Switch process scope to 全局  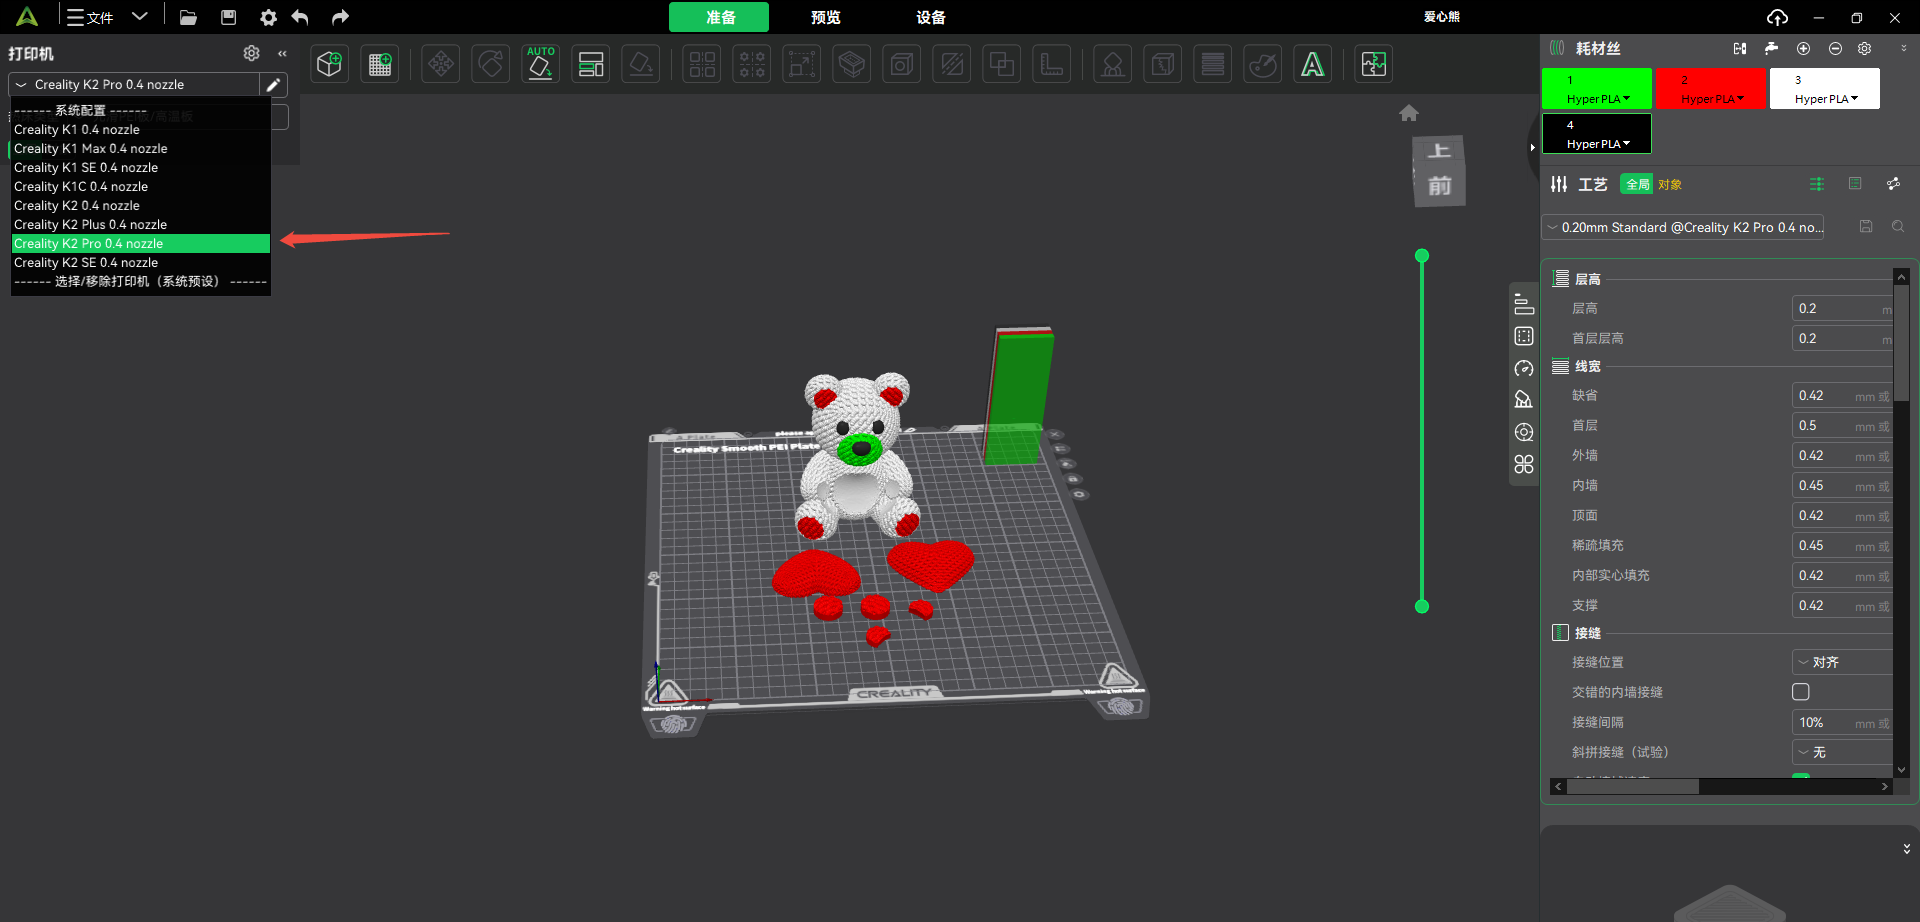[x=1637, y=184]
